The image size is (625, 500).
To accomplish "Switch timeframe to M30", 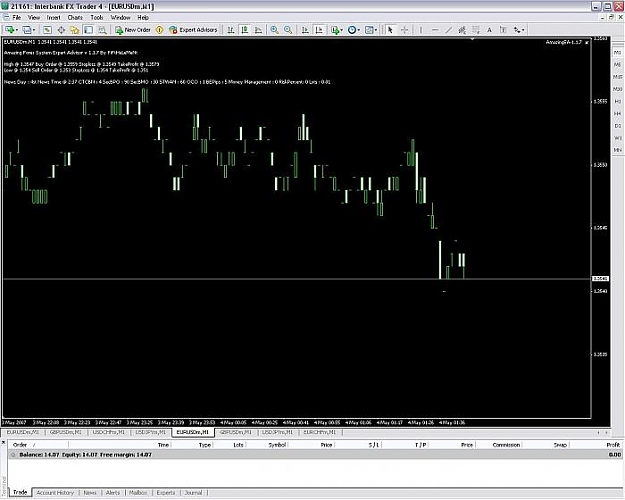I will 617,89.
